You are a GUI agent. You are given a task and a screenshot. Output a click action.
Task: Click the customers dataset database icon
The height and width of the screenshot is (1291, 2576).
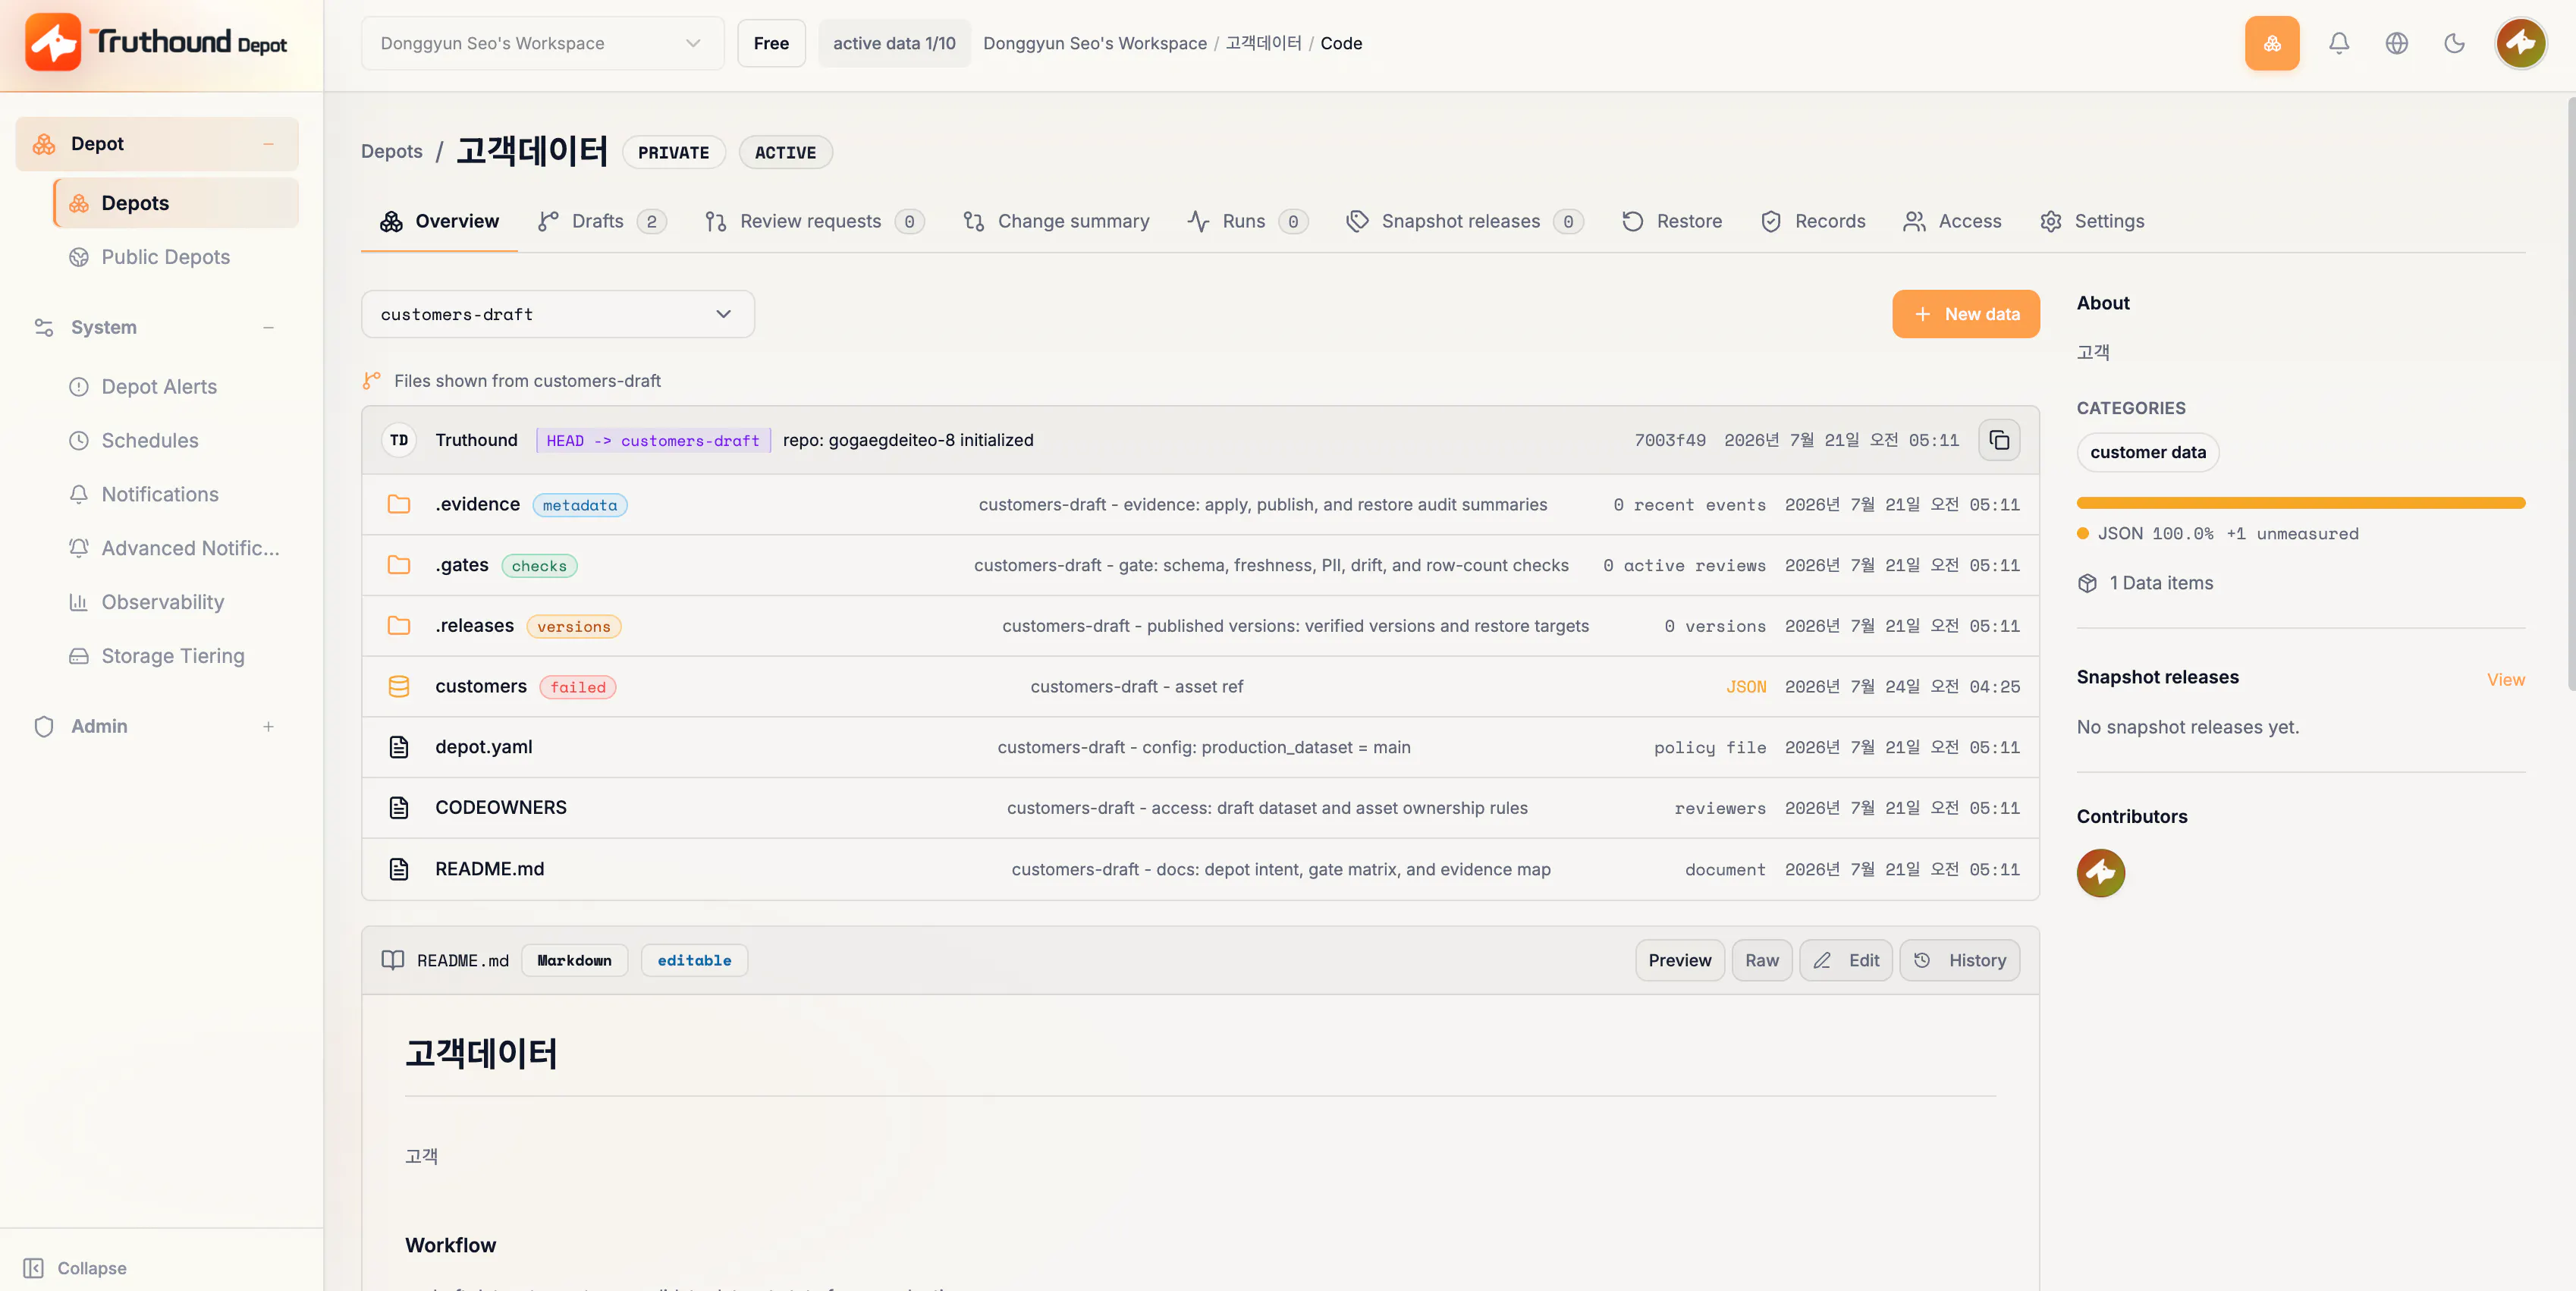click(x=398, y=686)
